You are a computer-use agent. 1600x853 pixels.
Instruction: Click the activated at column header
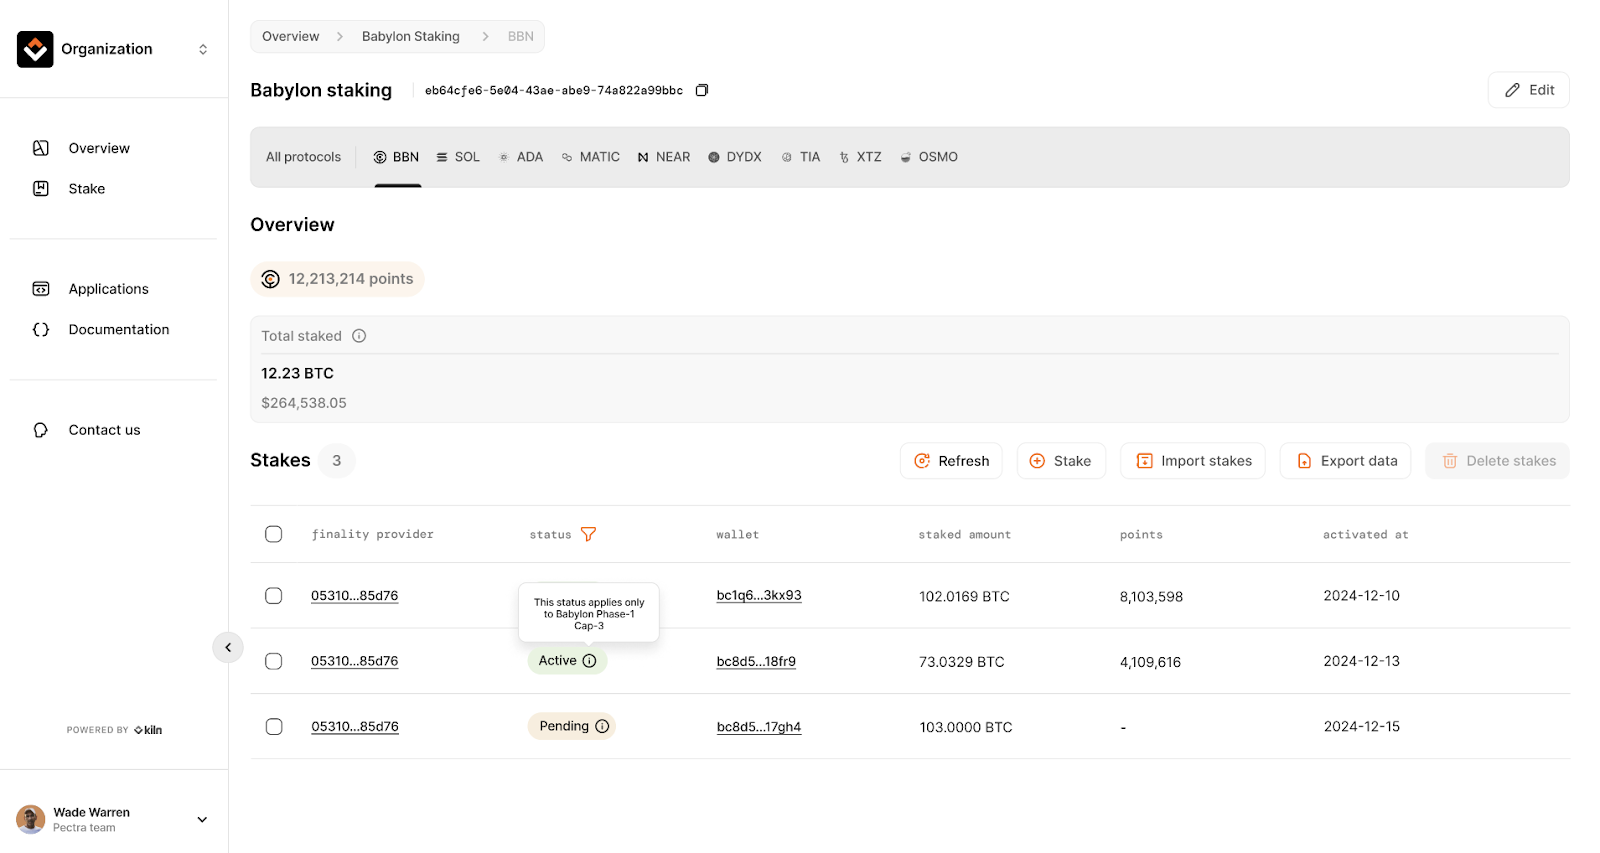coord(1365,535)
